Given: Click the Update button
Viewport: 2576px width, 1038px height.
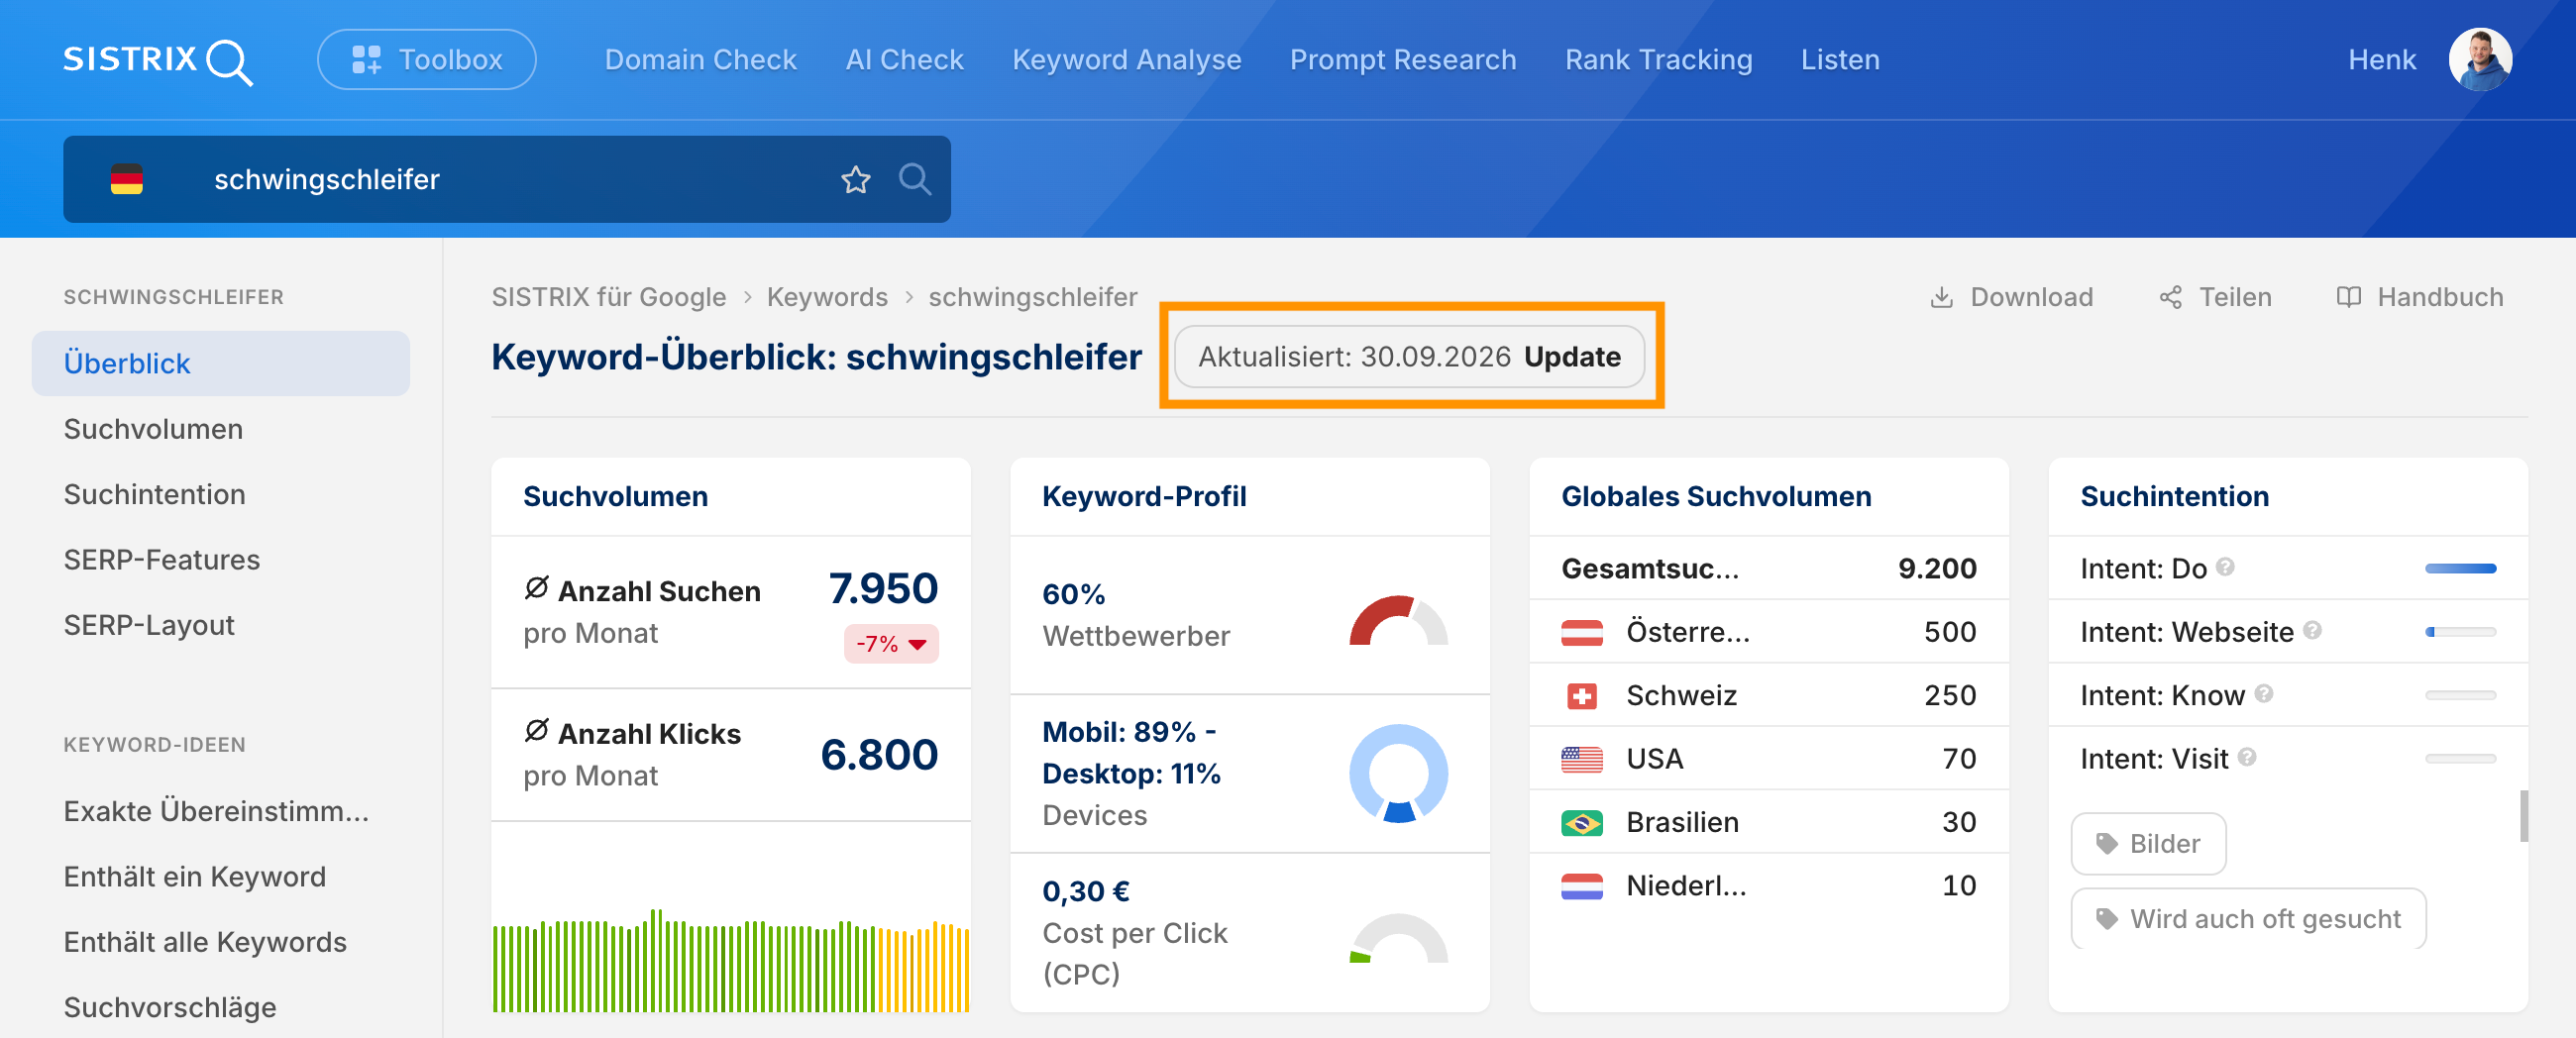Looking at the screenshot, I should click(x=1571, y=357).
